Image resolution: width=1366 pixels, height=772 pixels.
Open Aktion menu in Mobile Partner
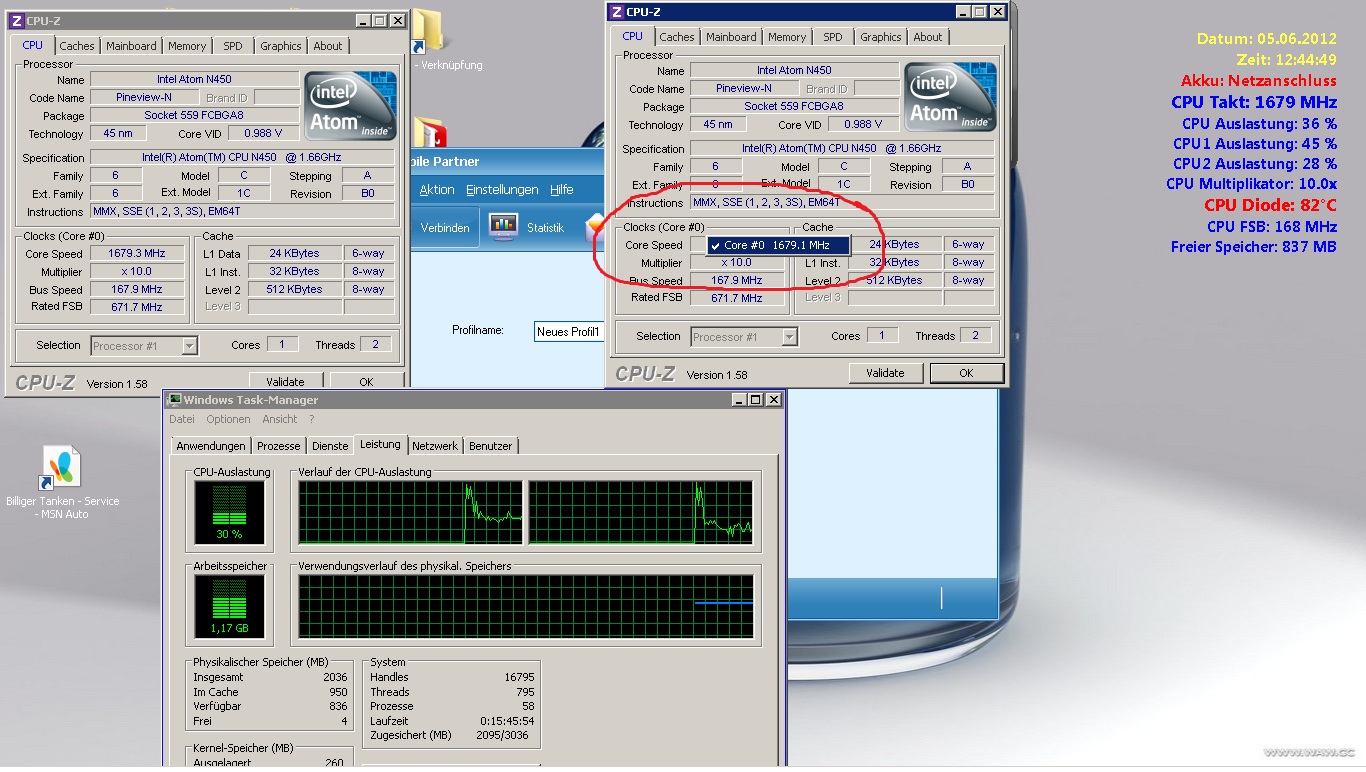coord(437,190)
